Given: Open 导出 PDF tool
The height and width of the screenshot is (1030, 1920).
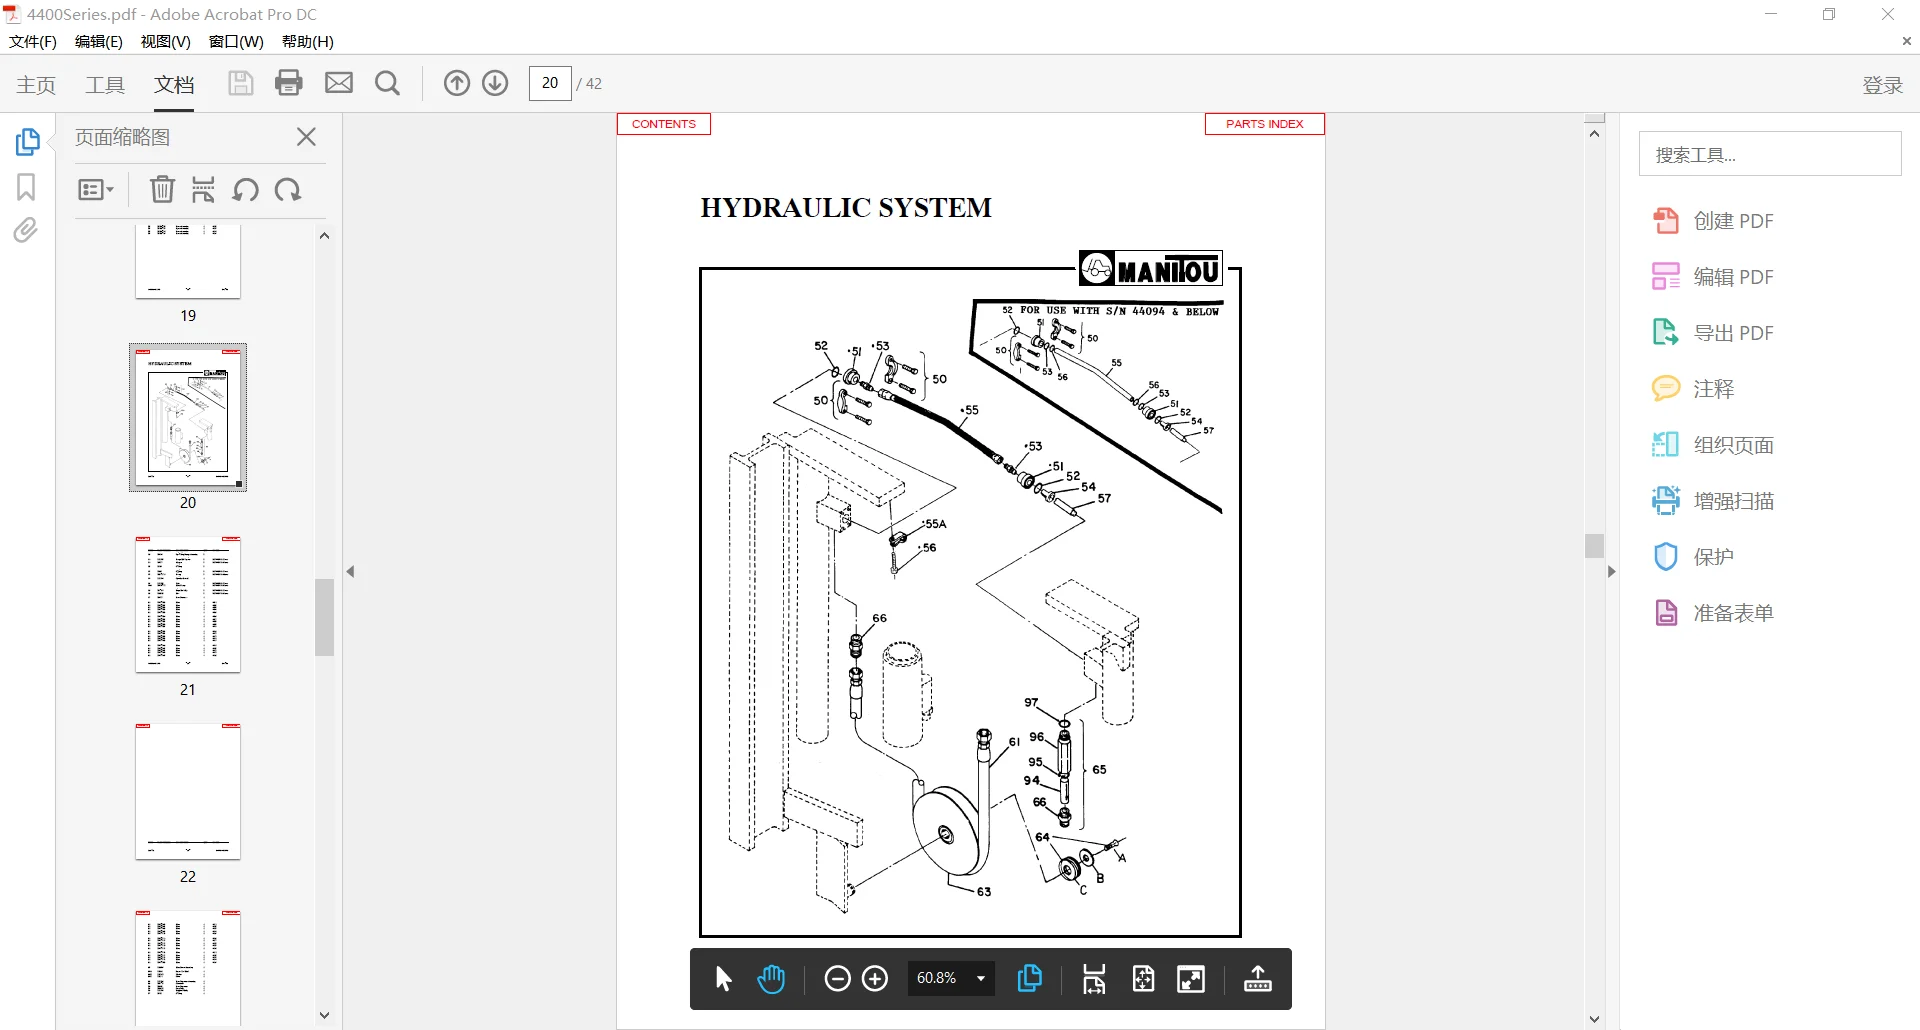Looking at the screenshot, I should tap(1712, 333).
